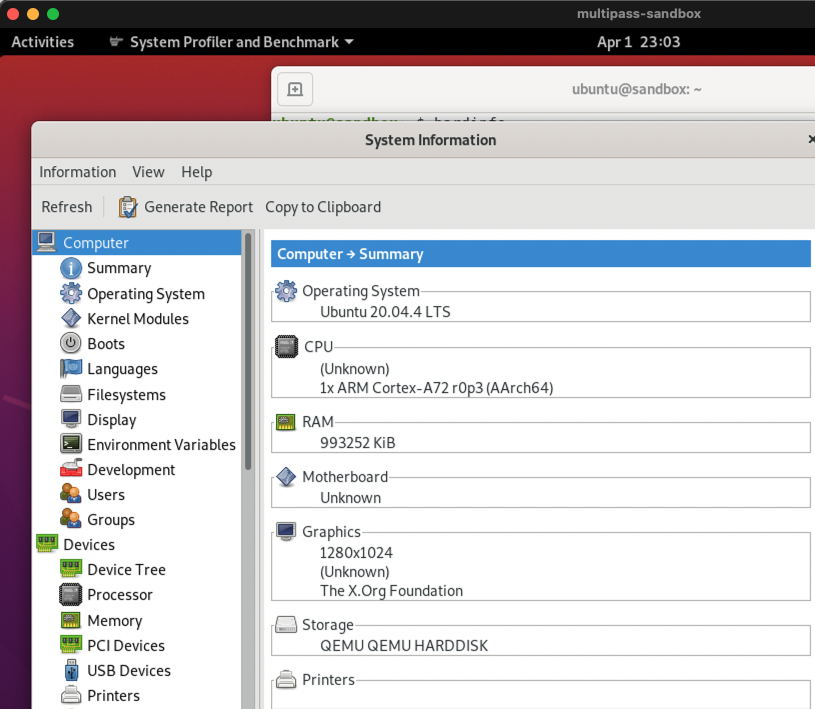Click the USB Devices icon
Image resolution: width=815 pixels, height=709 pixels.
71,670
